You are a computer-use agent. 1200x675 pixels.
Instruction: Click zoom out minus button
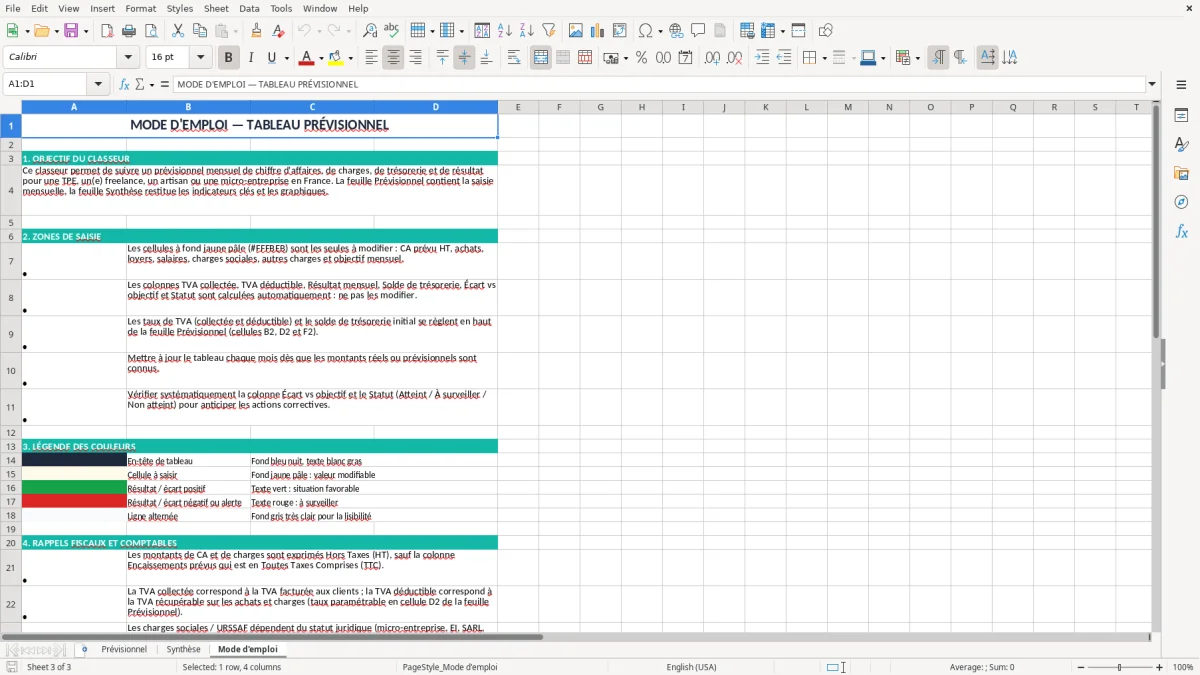[1080, 667]
